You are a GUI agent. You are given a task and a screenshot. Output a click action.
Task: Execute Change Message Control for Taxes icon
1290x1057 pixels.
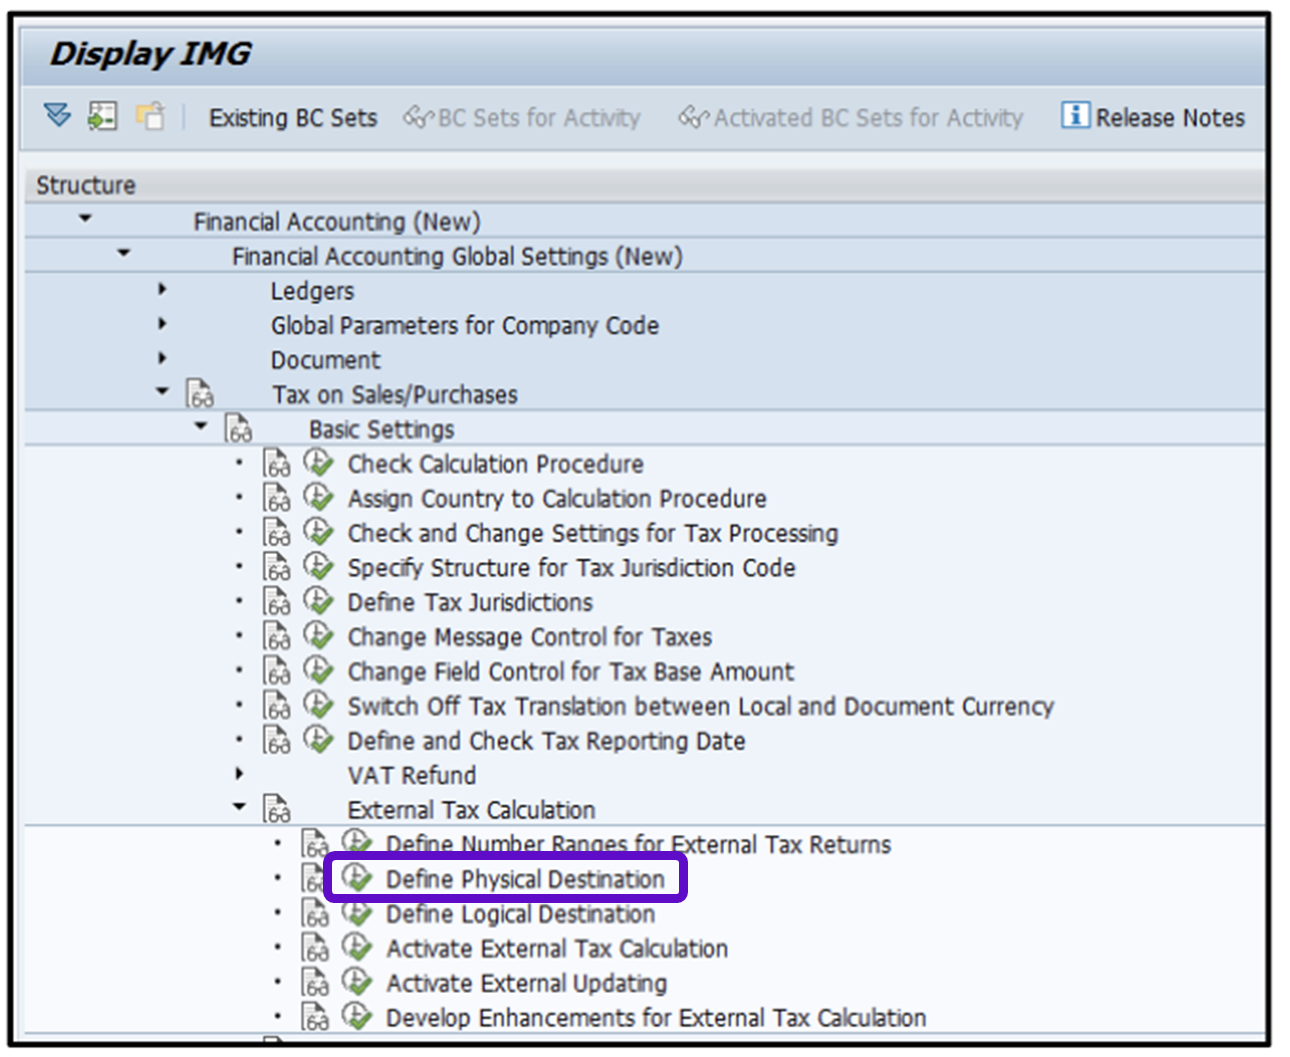[318, 636]
